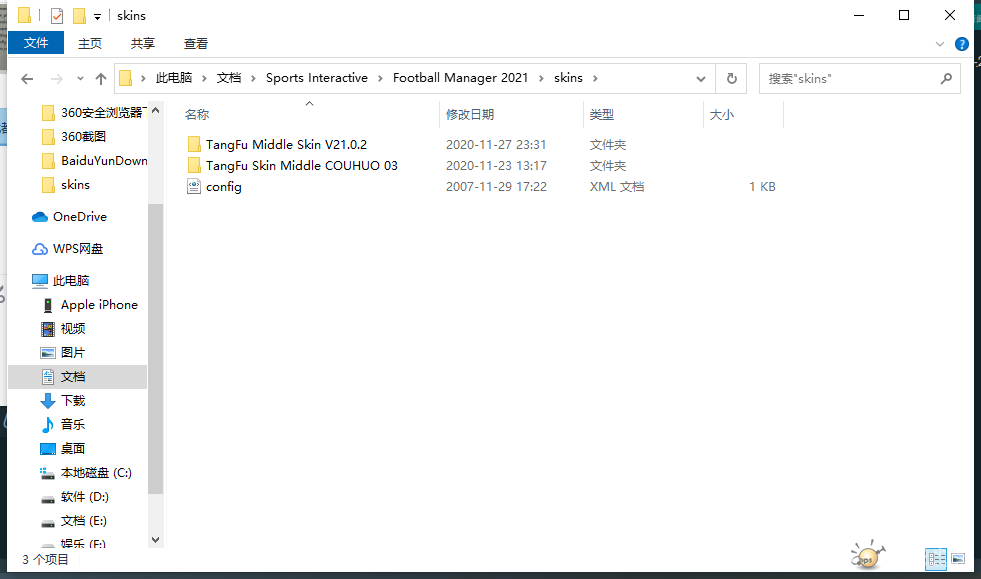The image size is (981, 579).
Task: Open OneDrive in the navigation pane
Action: tap(79, 217)
